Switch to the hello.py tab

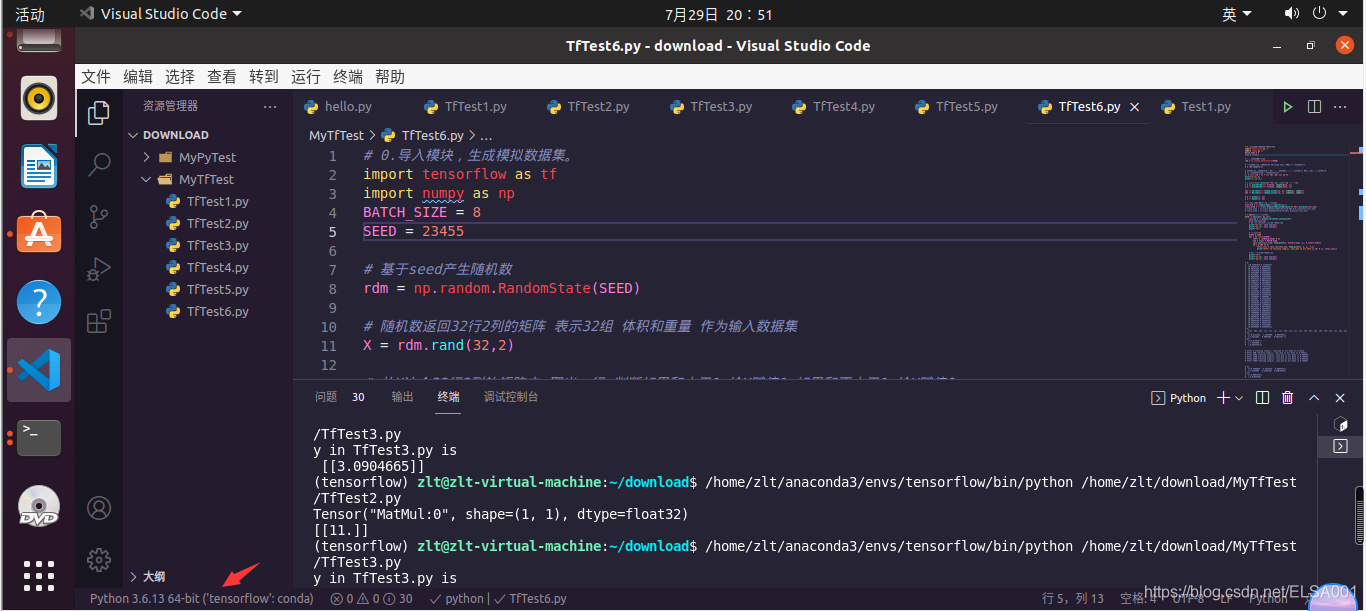(x=348, y=107)
